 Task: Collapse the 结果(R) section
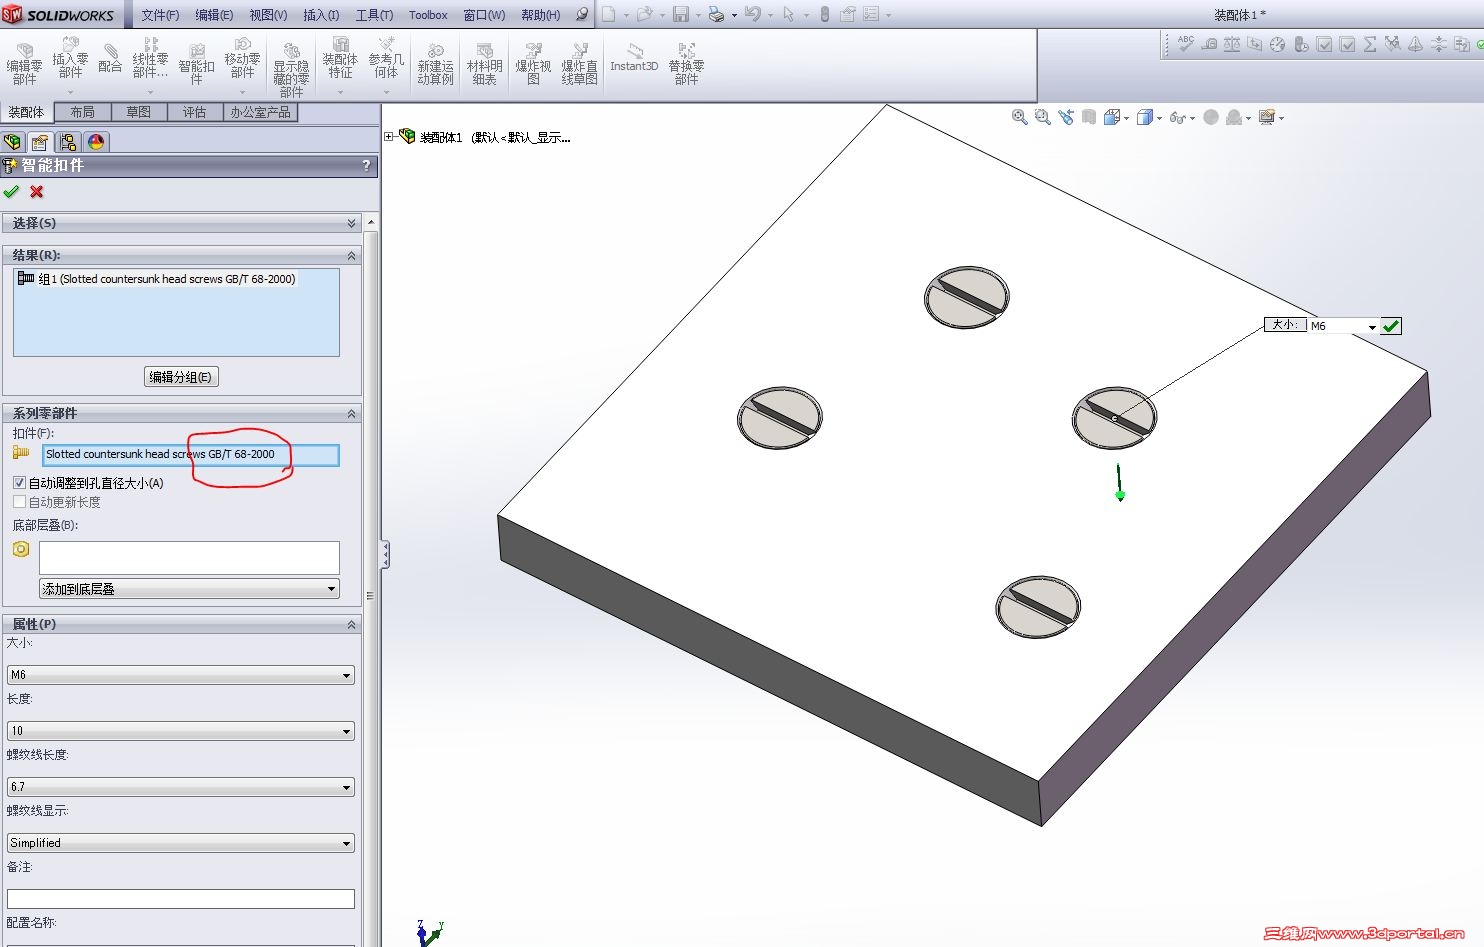(x=351, y=255)
